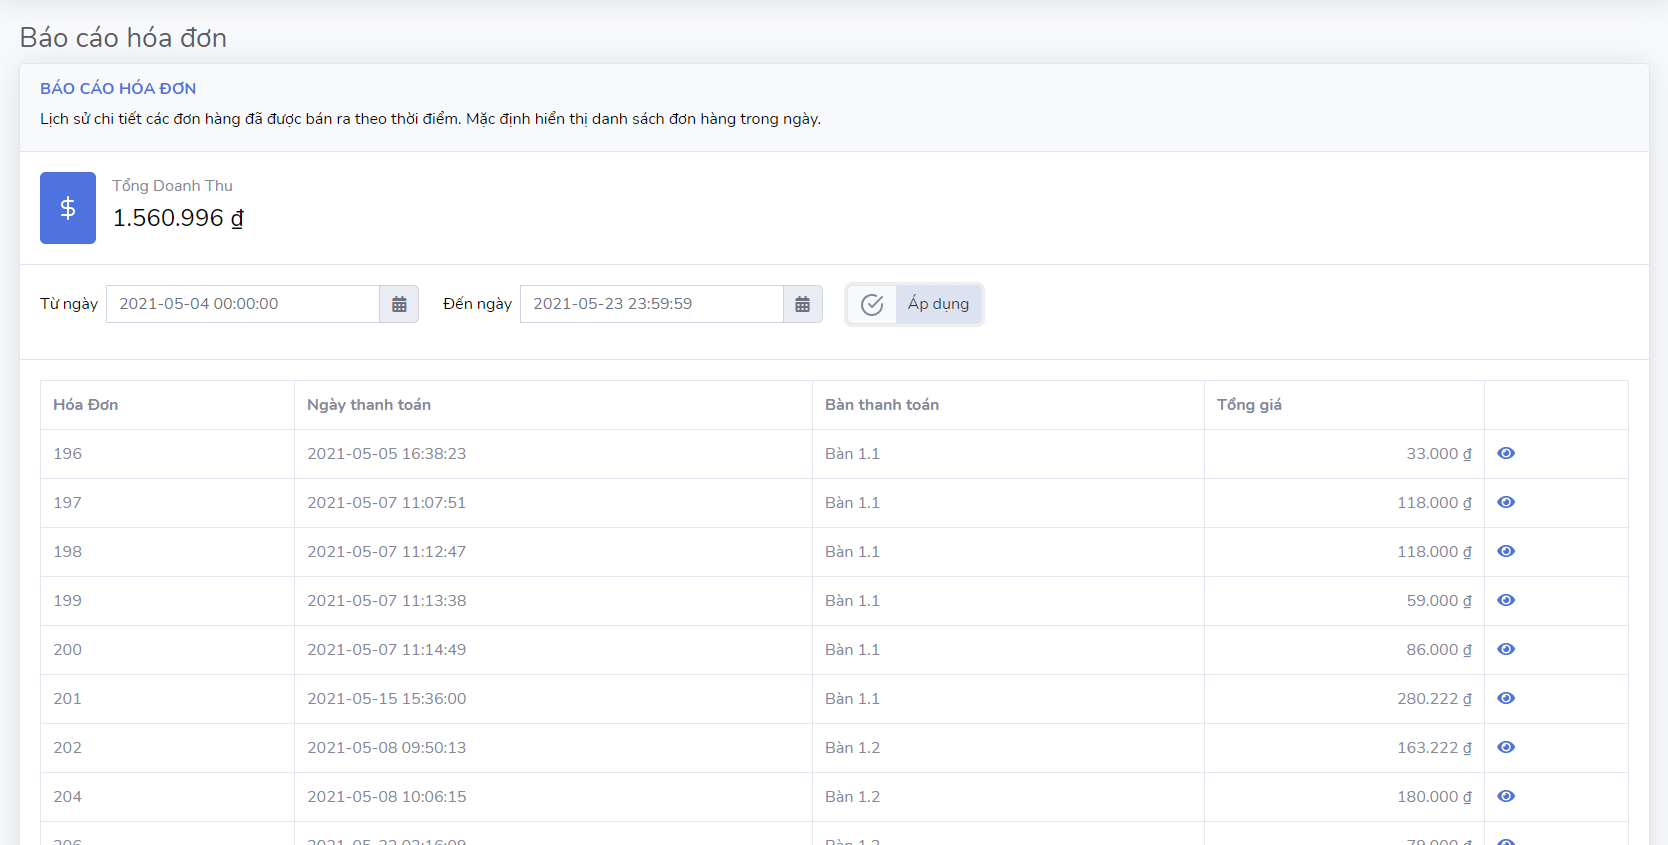The width and height of the screenshot is (1668, 845).
Task: Open eye icon for invoice 204
Action: click(x=1506, y=796)
